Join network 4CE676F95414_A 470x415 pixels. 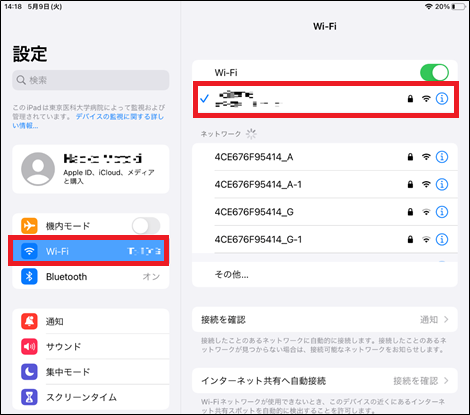(x=325, y=157)
